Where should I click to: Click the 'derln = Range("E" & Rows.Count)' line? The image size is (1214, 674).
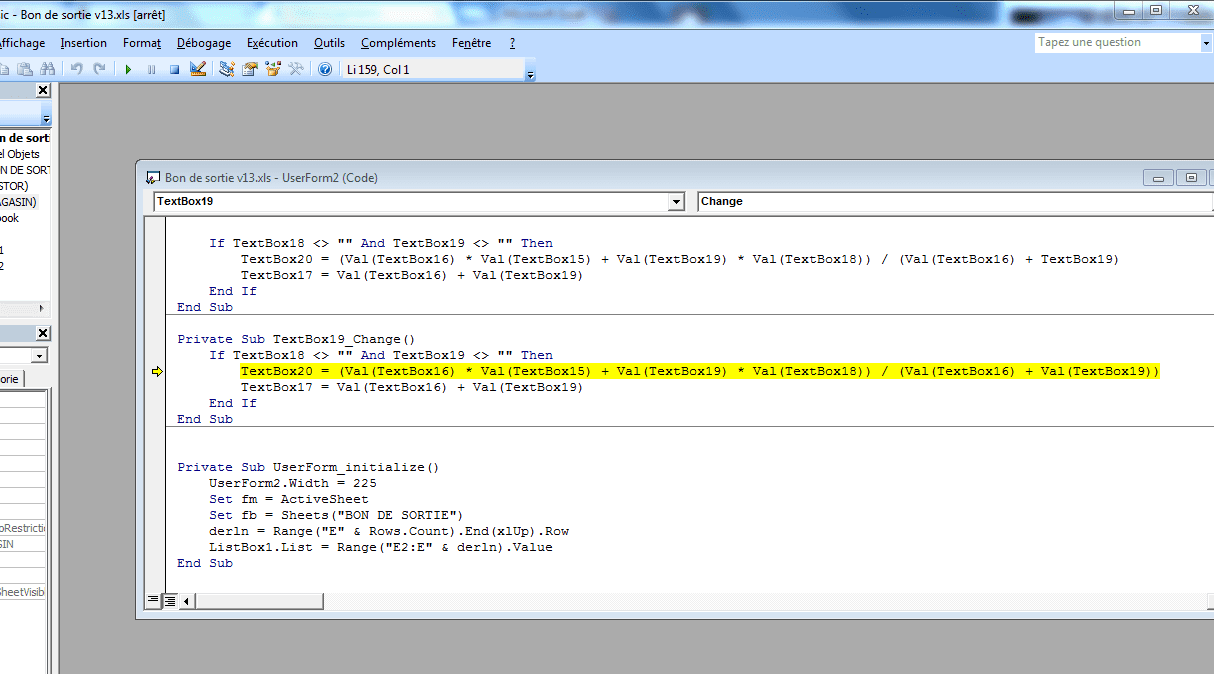click(389, 531)
